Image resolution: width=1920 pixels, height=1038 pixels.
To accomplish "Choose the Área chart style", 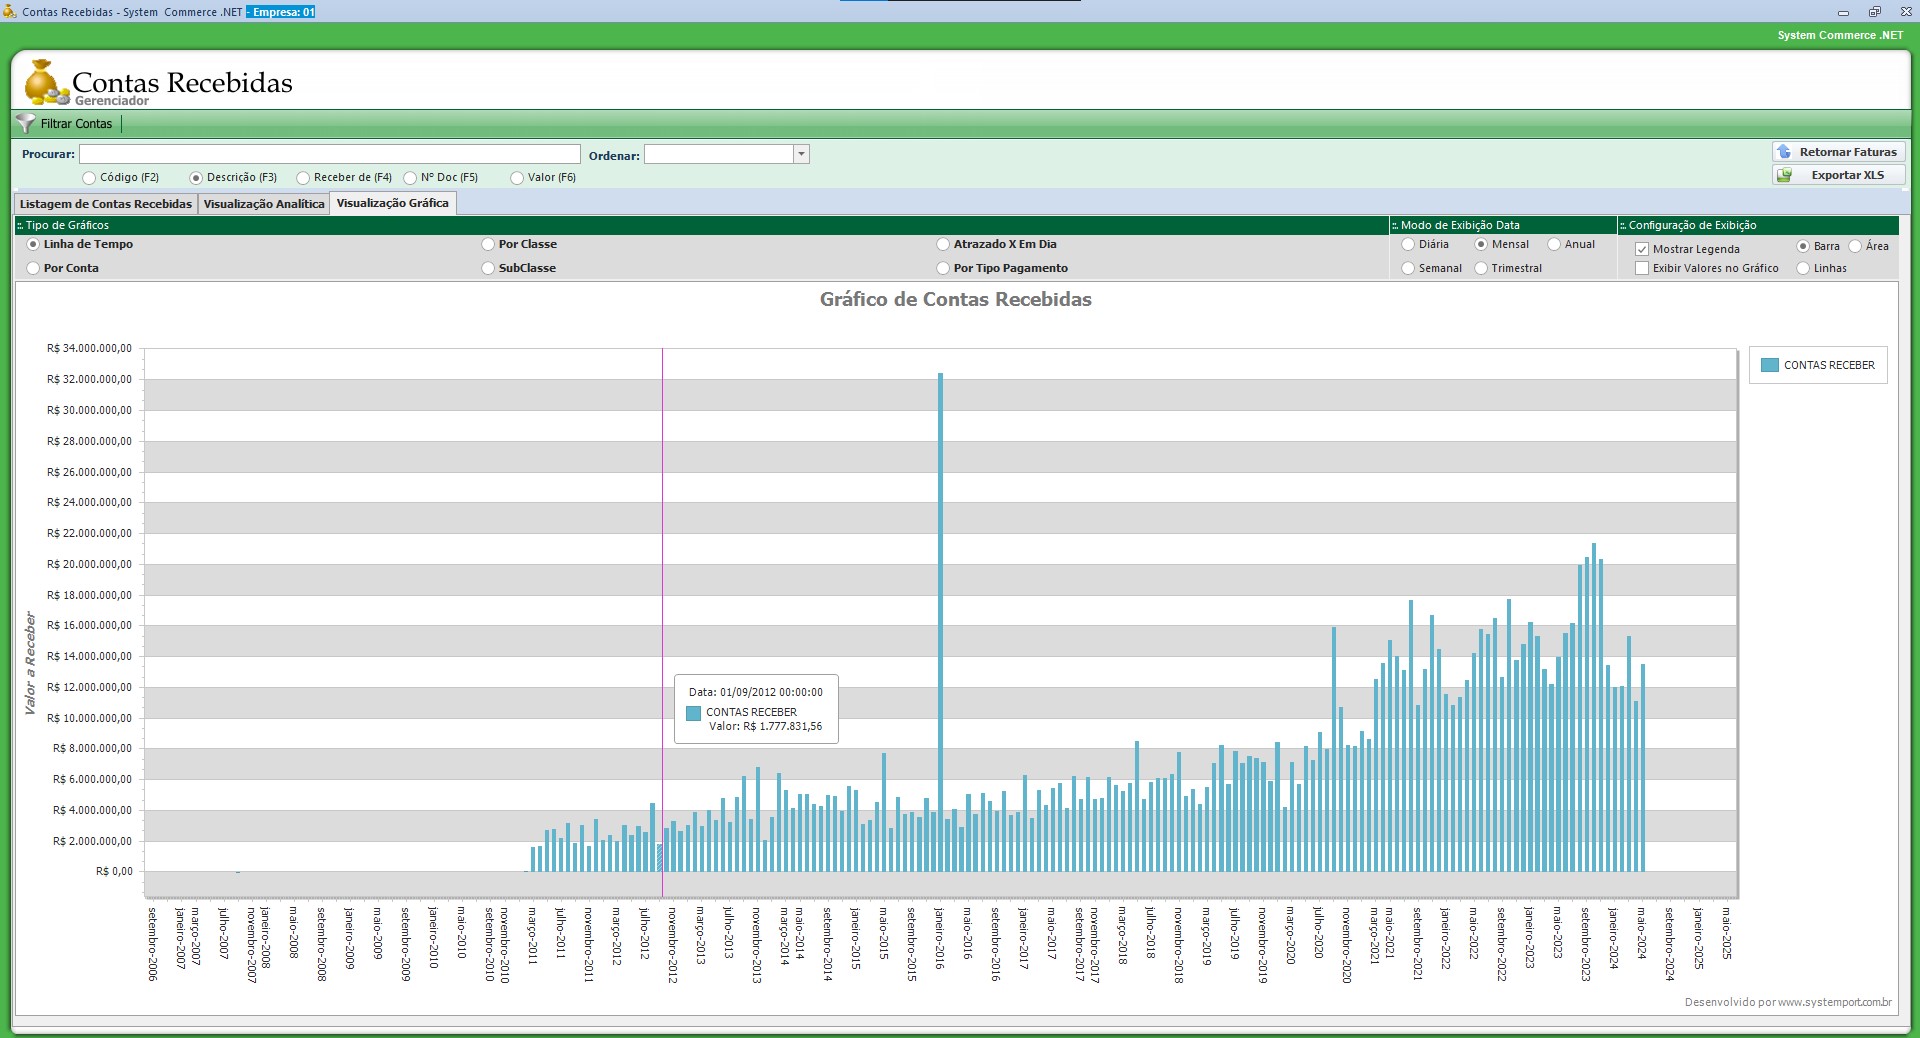I will click(1855, 246).
